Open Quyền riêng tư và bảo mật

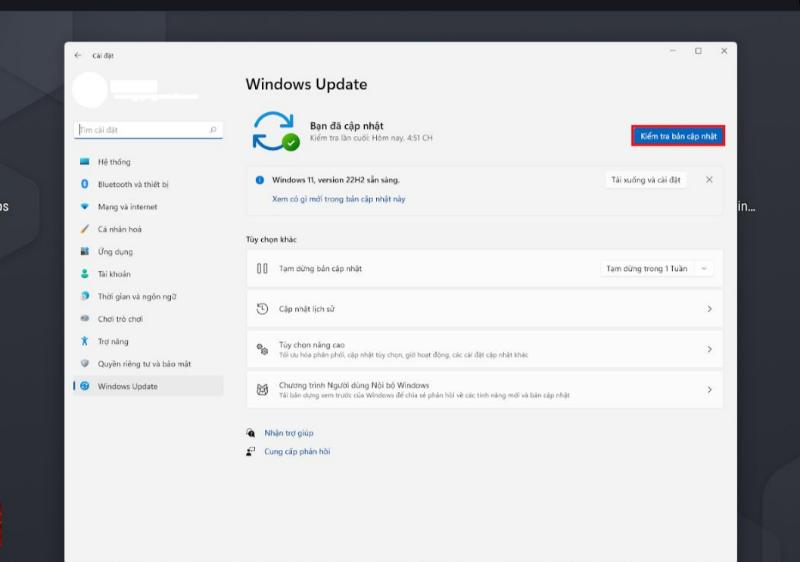click(148, 364)
